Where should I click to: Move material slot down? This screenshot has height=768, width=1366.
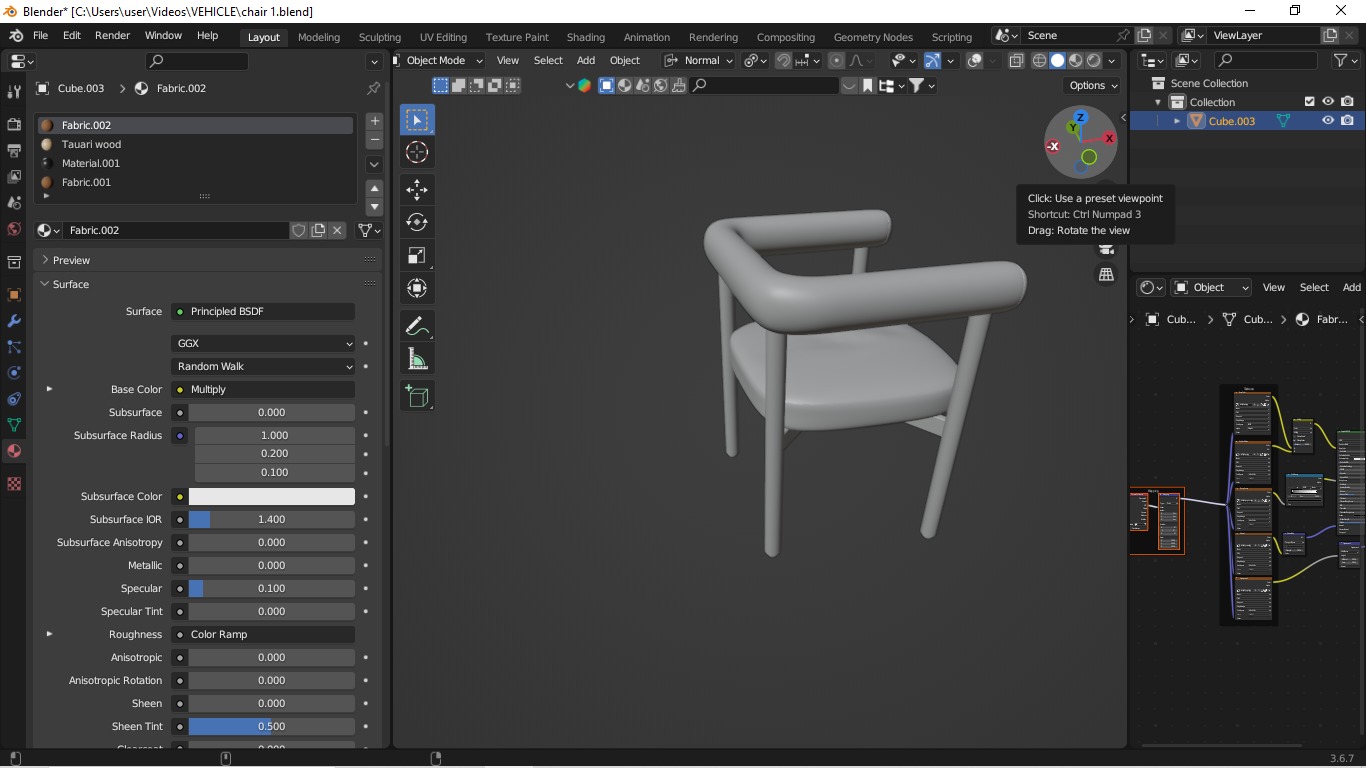(x=375, y=207)
